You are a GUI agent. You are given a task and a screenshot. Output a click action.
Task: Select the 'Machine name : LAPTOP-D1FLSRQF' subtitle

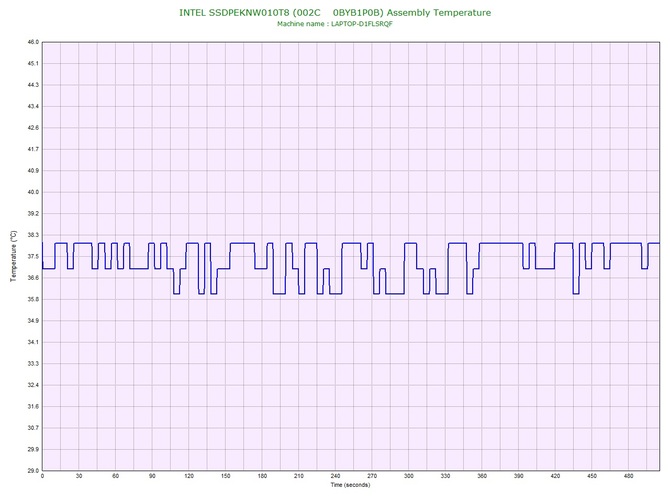coord(335,24)
